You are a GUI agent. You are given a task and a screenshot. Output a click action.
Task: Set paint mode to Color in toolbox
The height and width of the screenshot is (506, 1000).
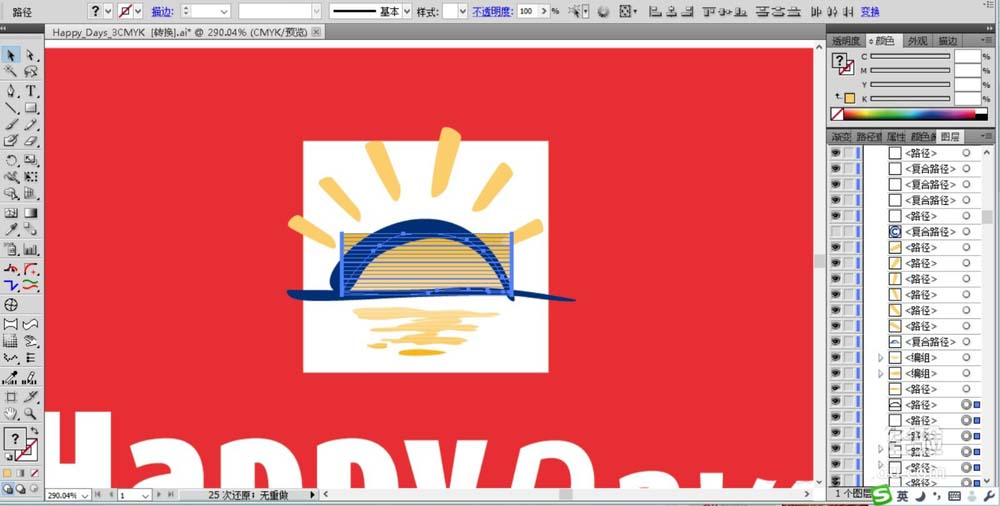[8, 473]
